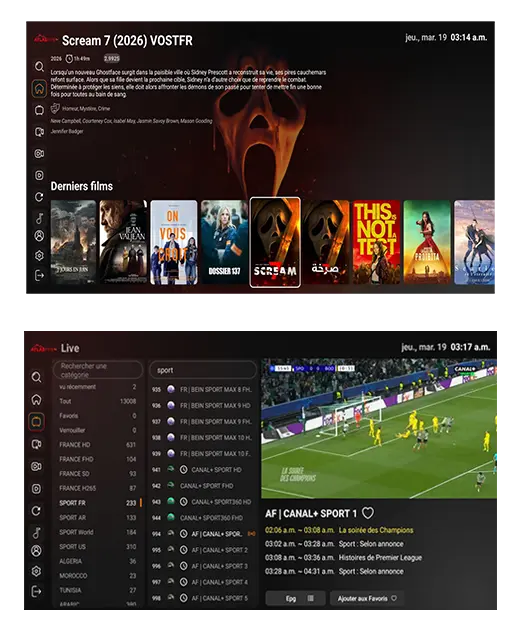The height and width of the screenshot is (630, 520).
Task: Play channel 996 AF | CANAL+ SPORT 3
Action: click(203, 566)
